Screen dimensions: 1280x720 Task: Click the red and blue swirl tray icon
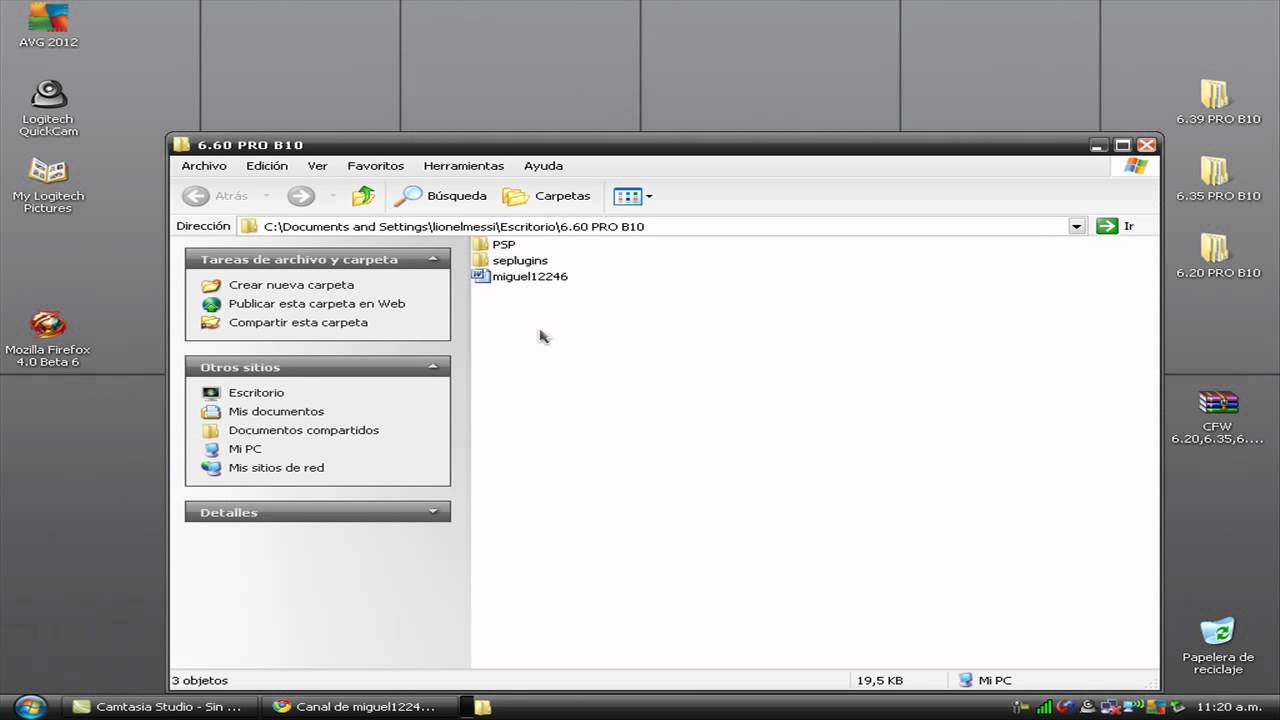click(1066, 707)
